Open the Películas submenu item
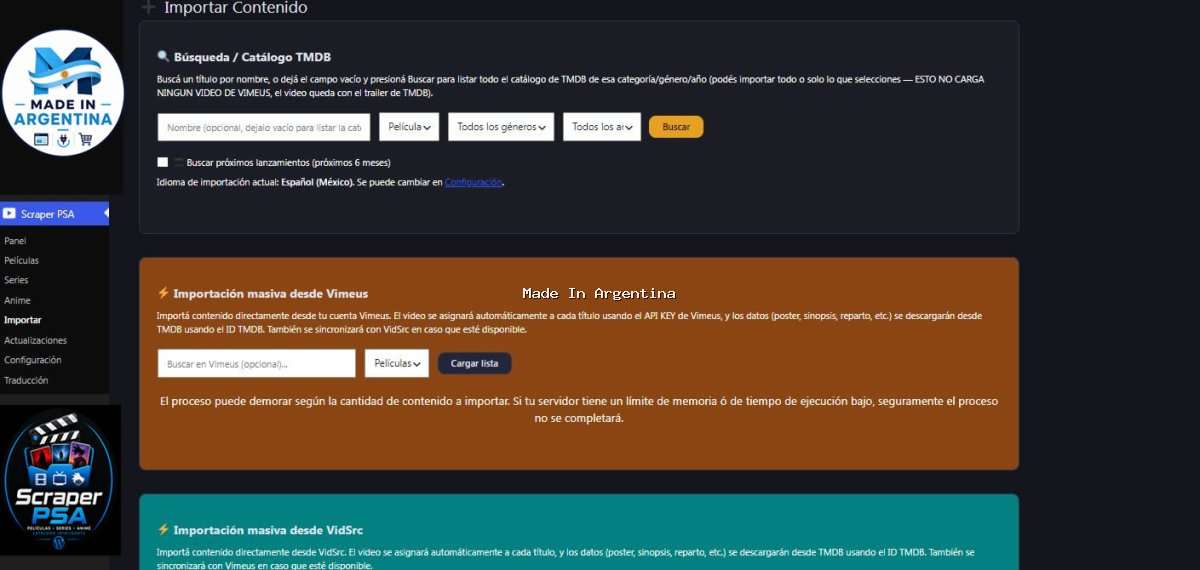This screenshot has width=1200, height=570. coord(21,260)
